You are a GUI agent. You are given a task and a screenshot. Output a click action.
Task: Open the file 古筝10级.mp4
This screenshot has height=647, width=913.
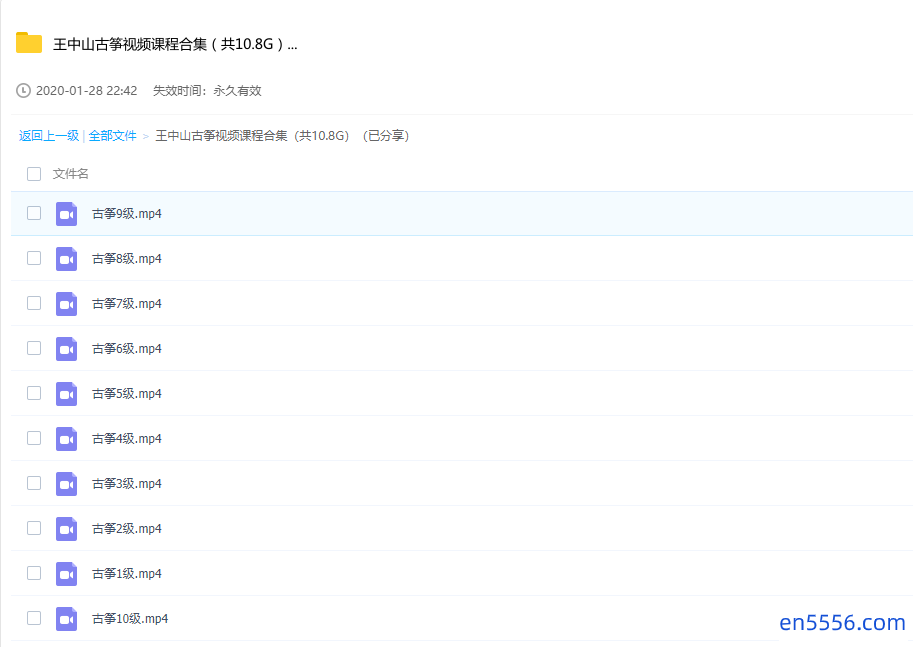click(130, 619)
